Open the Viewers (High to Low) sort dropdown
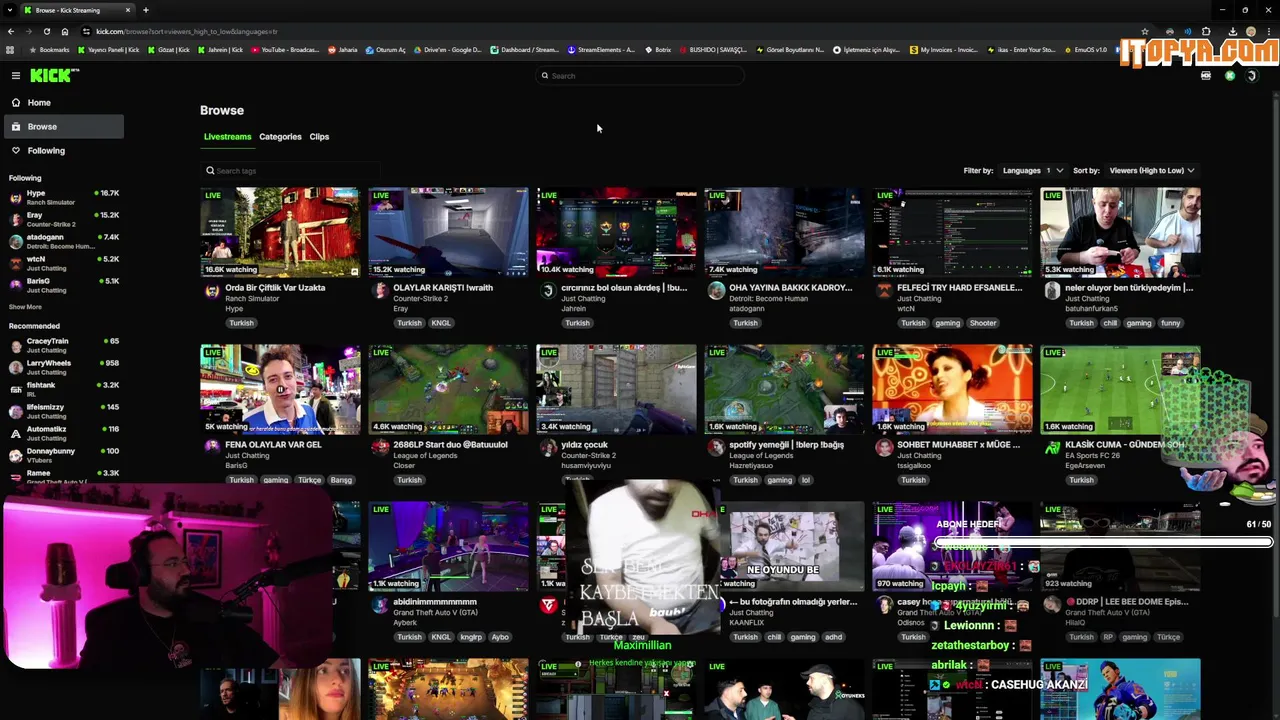 (x=1151, y=170)
